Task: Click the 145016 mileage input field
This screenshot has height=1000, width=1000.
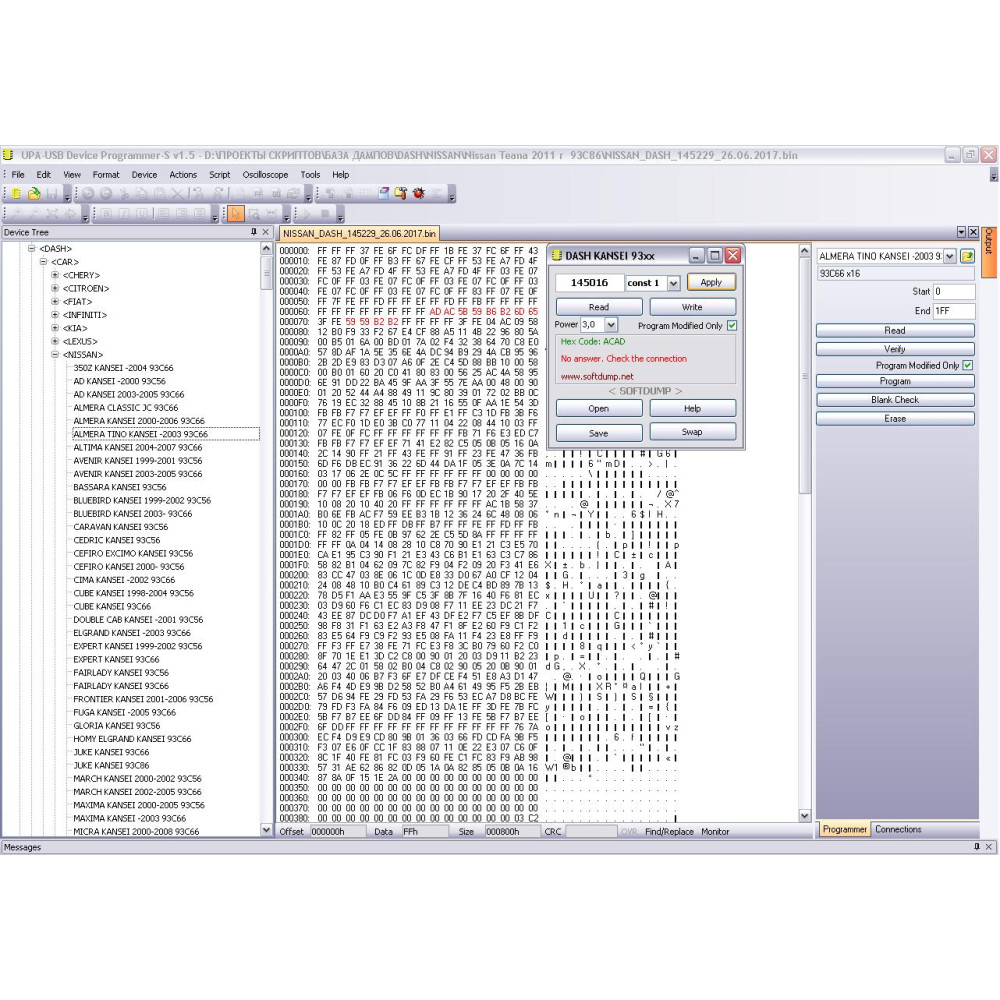Action: coord(589,283)
